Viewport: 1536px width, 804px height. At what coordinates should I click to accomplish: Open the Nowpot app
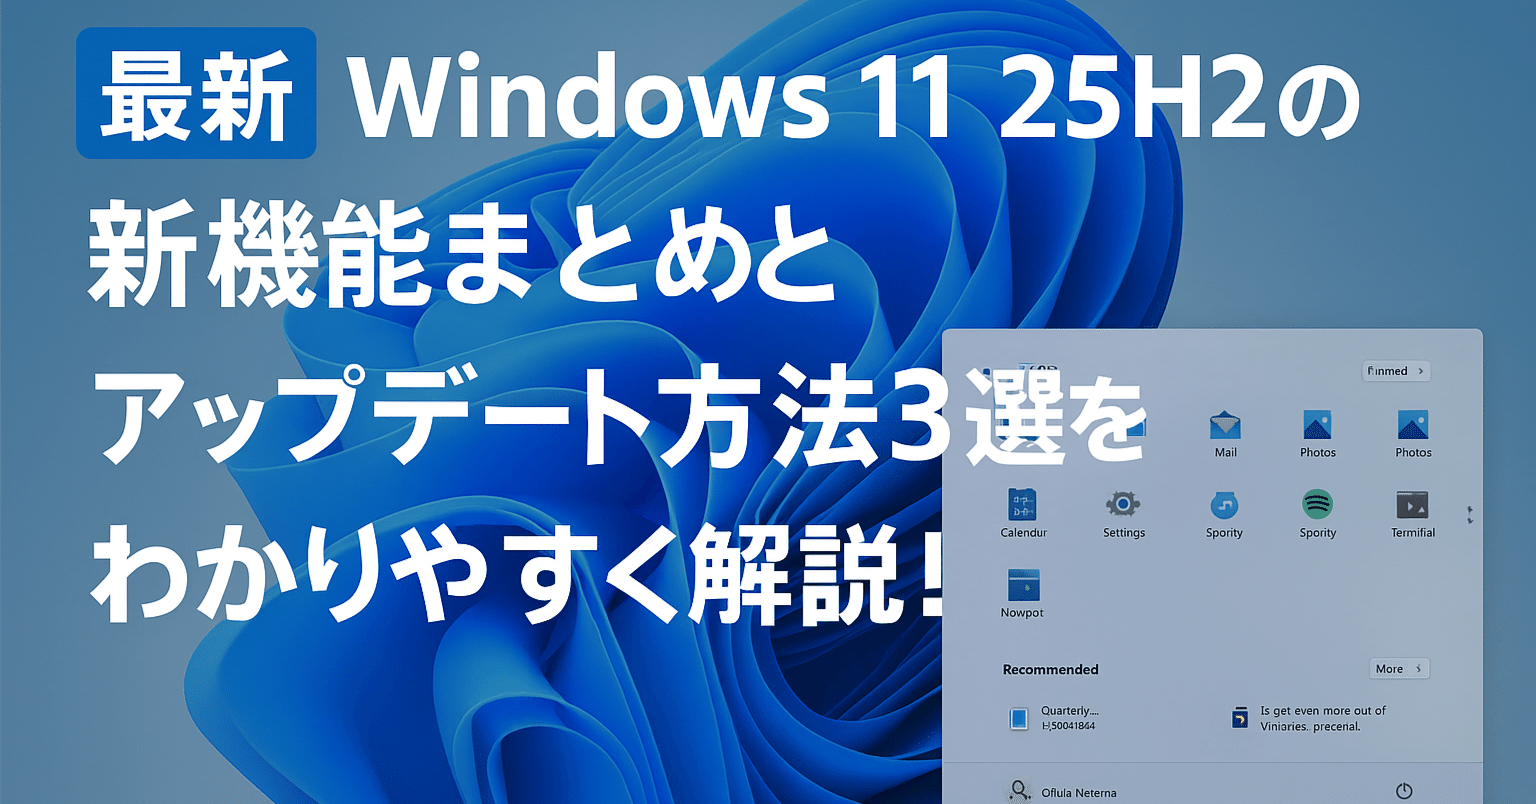[1022, 594]
